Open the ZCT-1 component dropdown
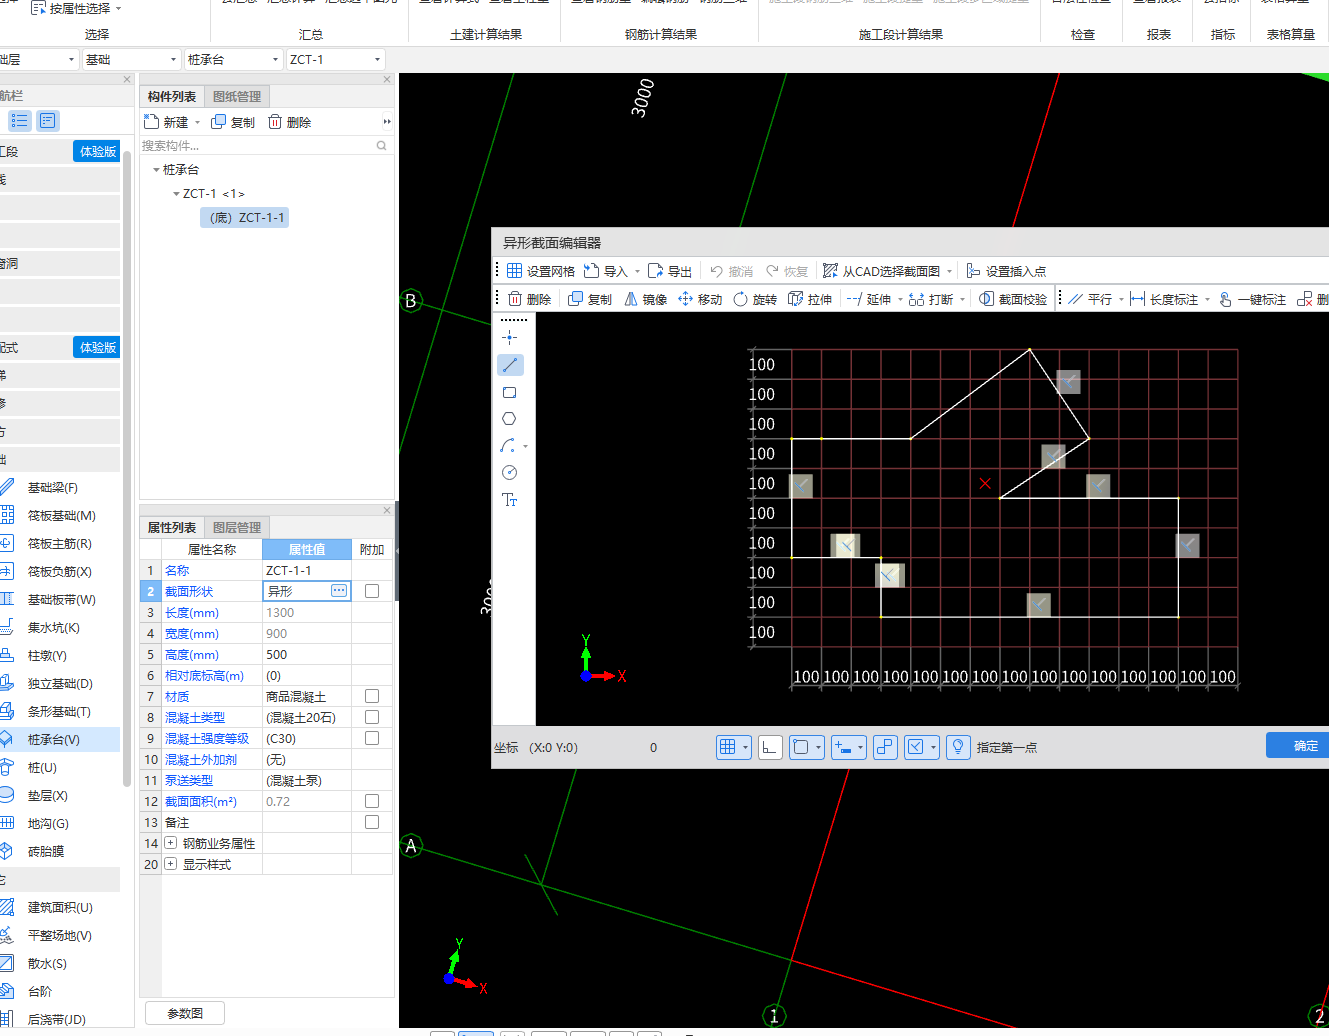1329x1036 pixels. [335, 60]
